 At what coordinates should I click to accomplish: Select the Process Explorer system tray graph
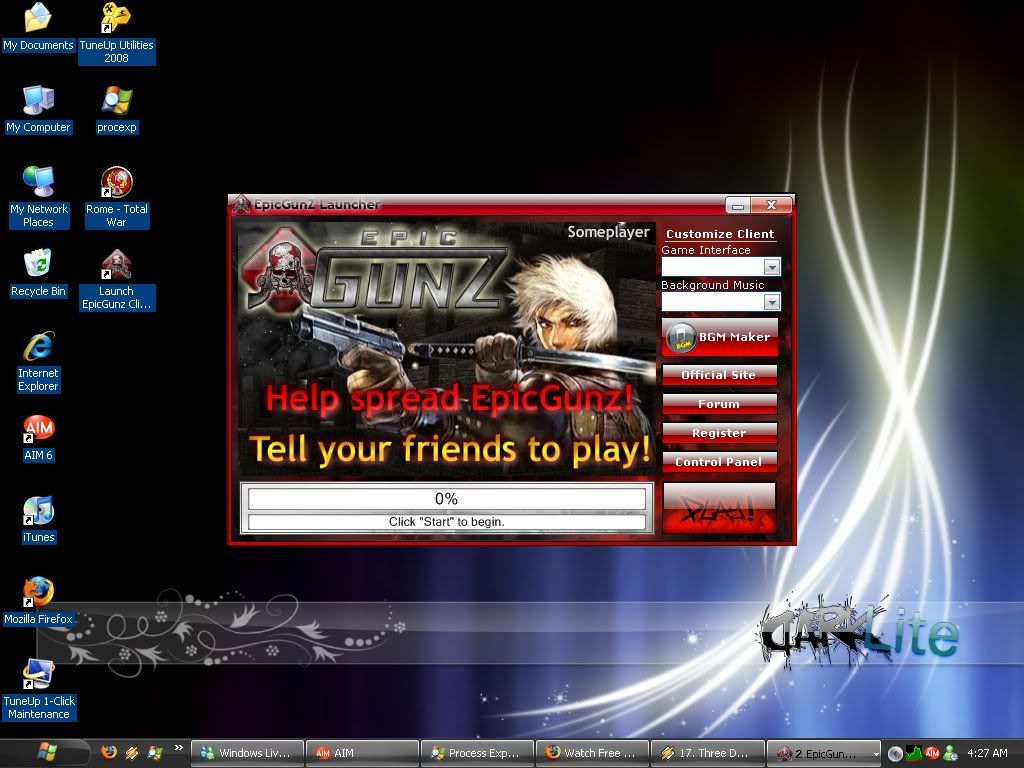pyautogui.click(x=913, y=753)
